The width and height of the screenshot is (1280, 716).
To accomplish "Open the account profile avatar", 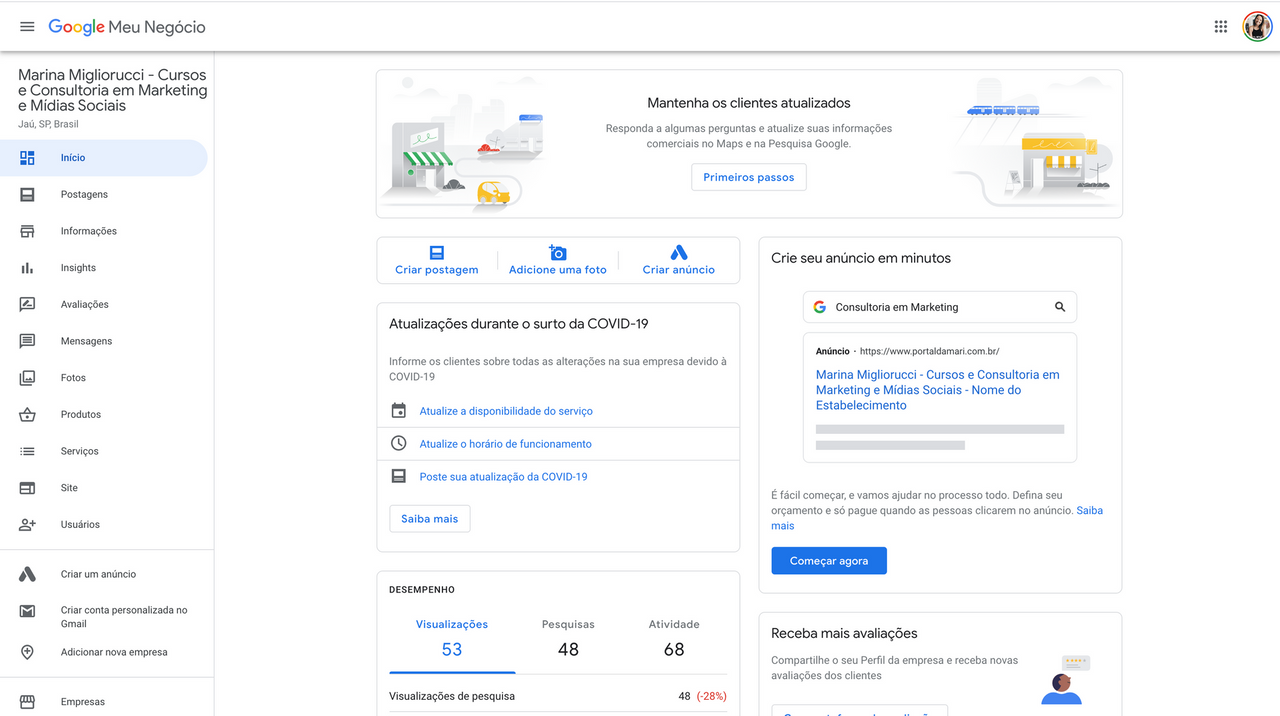I will 1257,27.
